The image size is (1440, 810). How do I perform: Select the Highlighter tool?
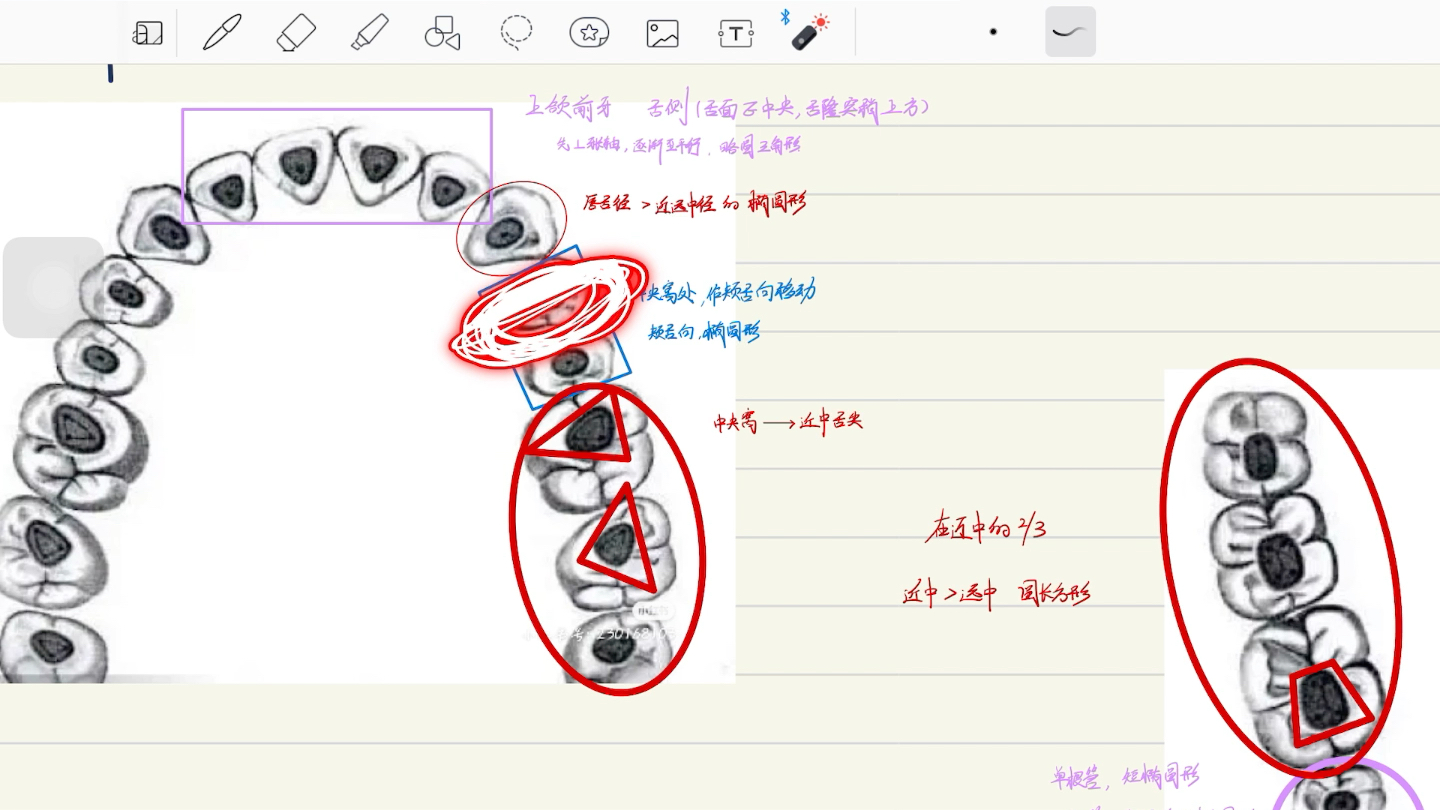(x=369, y=33)
